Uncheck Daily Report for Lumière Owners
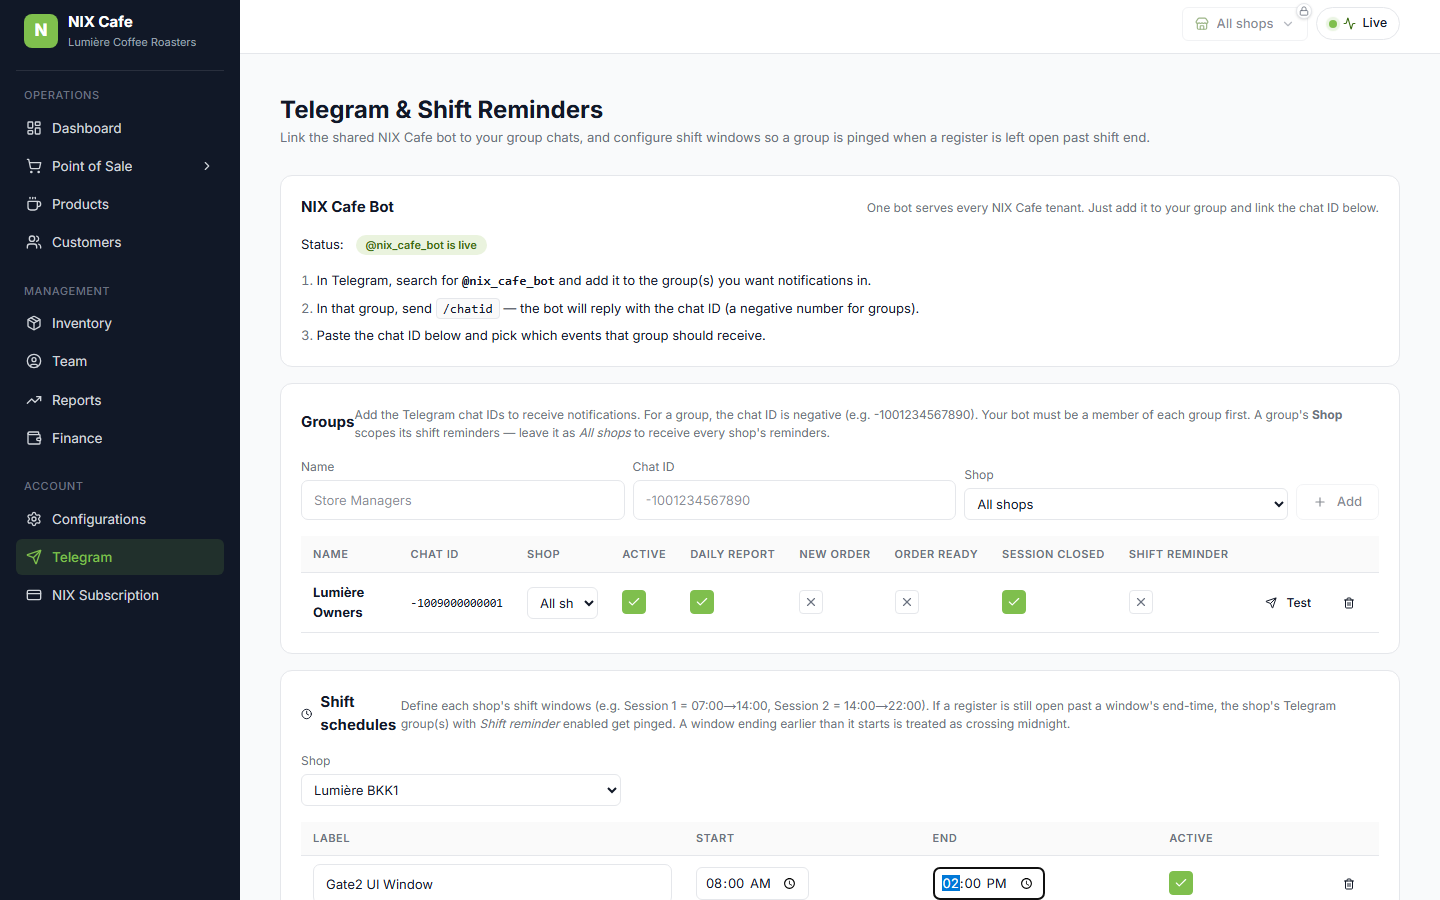The image size is (1440, 900). 702,602
